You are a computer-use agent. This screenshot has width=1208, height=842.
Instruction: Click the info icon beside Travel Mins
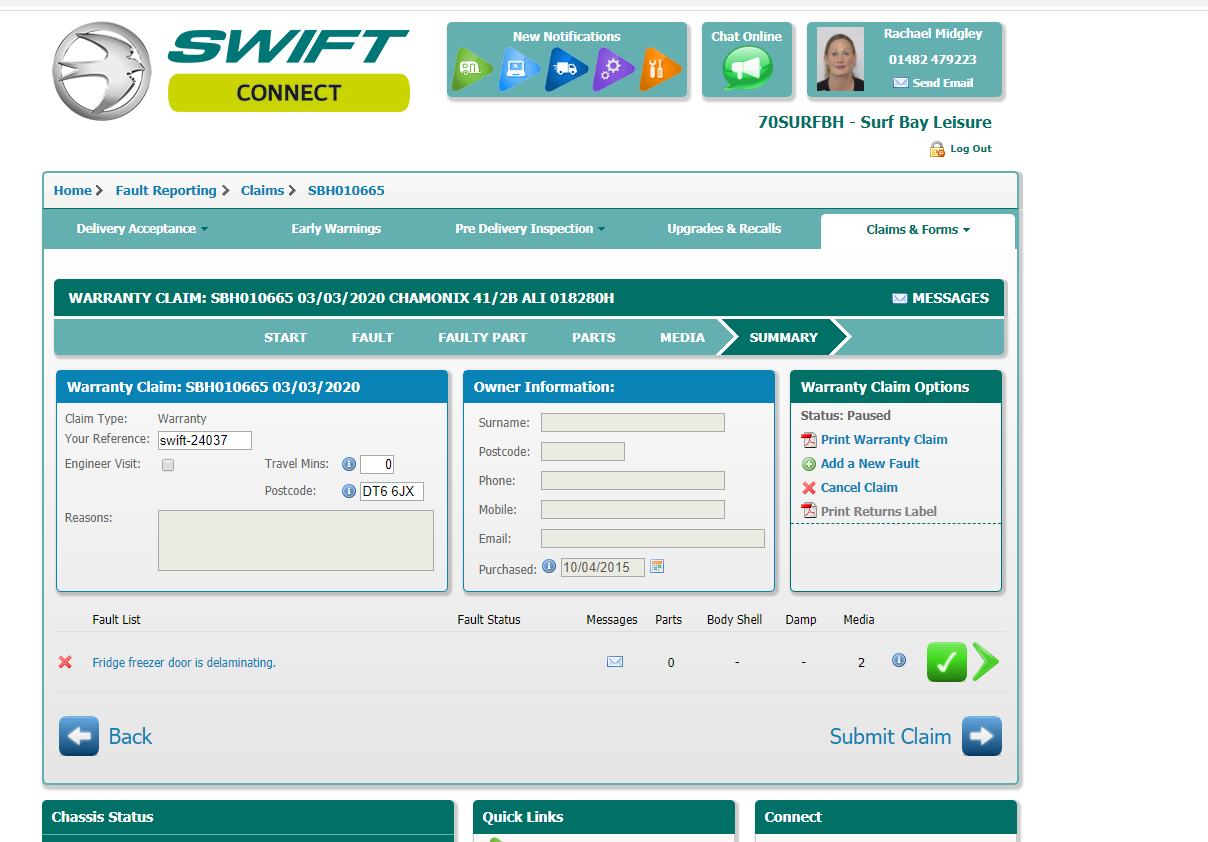coord(349,464)
